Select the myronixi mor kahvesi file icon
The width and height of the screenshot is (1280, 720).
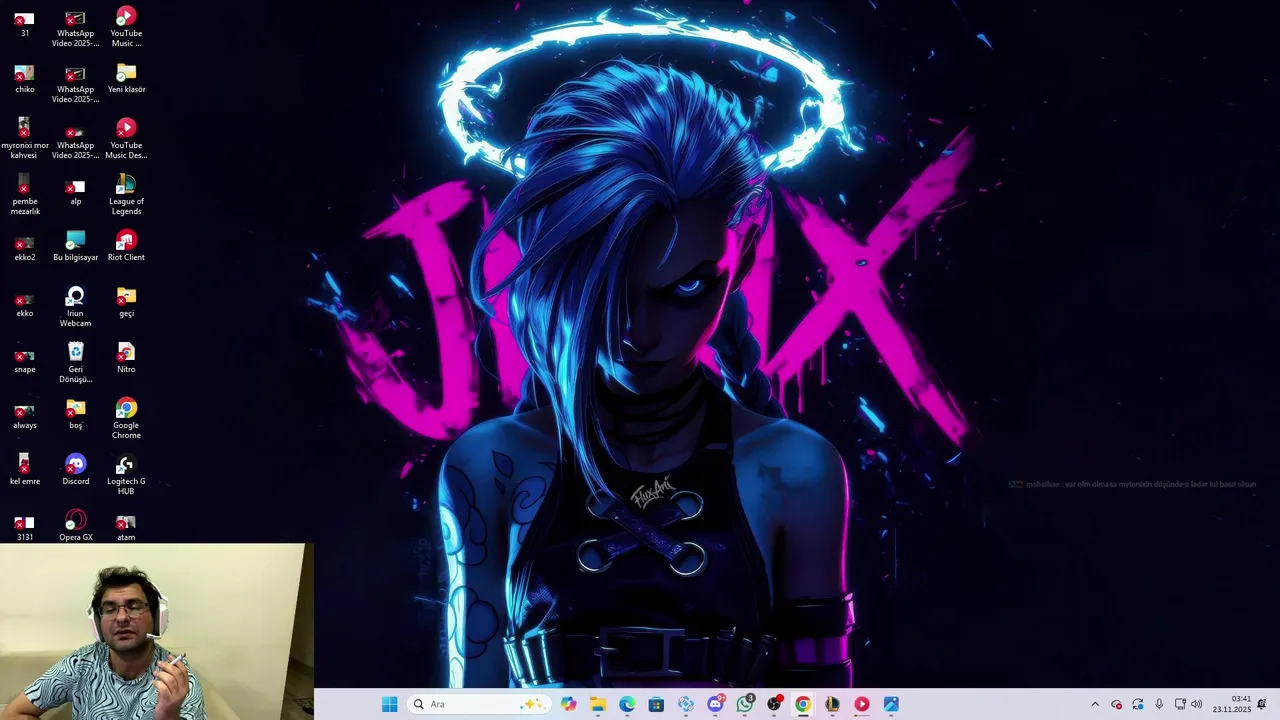(x=25, y=139)
